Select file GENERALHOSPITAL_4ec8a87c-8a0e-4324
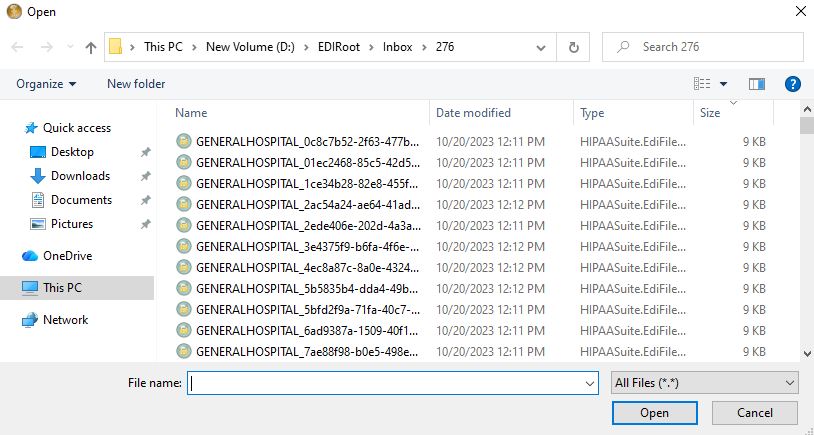814x435 pixels. (x=307, y=268)
